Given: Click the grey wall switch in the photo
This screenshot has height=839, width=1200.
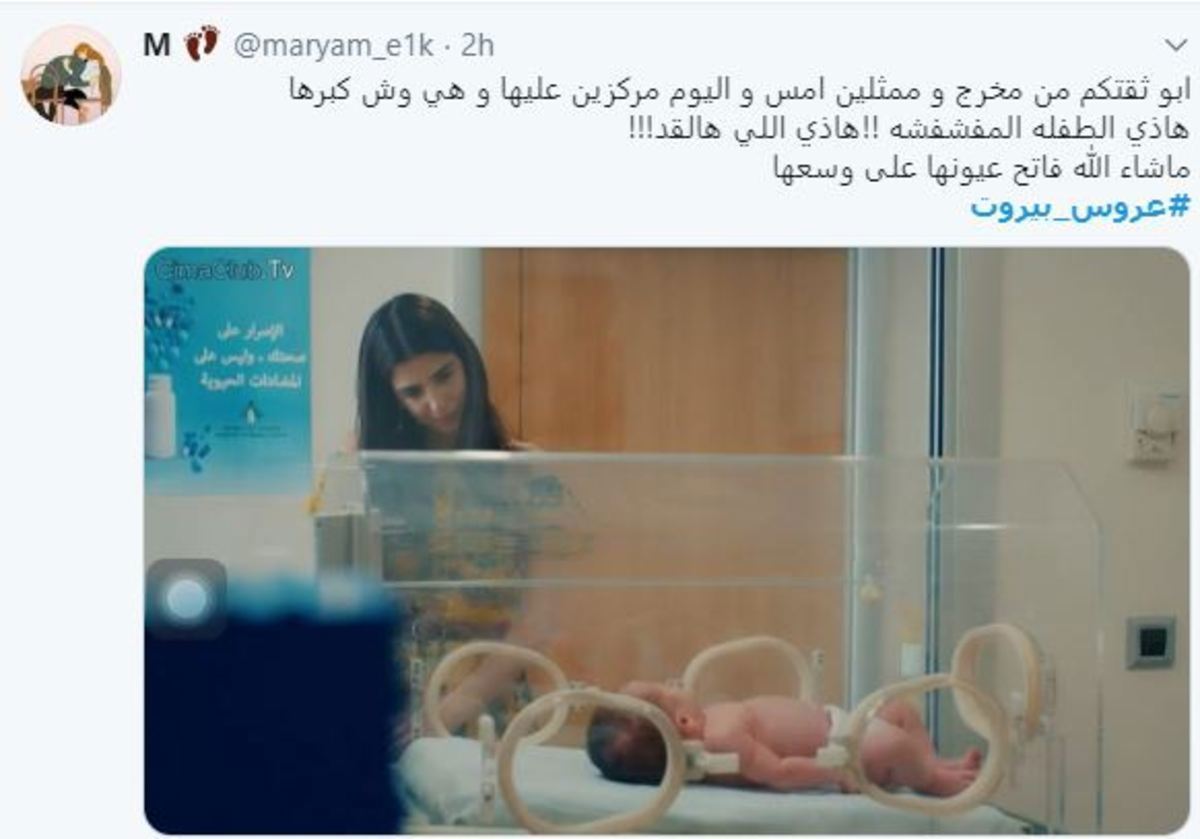Looking at the screenshot, I should click(1150, 642).
